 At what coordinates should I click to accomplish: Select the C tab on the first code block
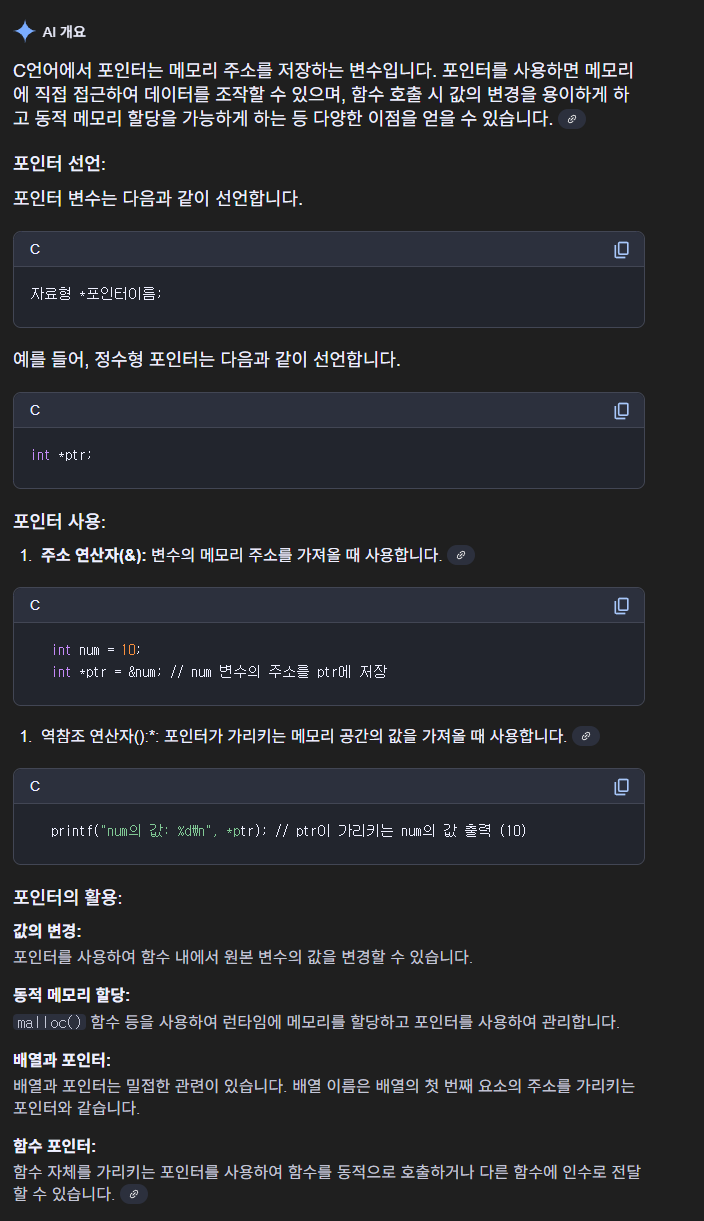[33, 250]
